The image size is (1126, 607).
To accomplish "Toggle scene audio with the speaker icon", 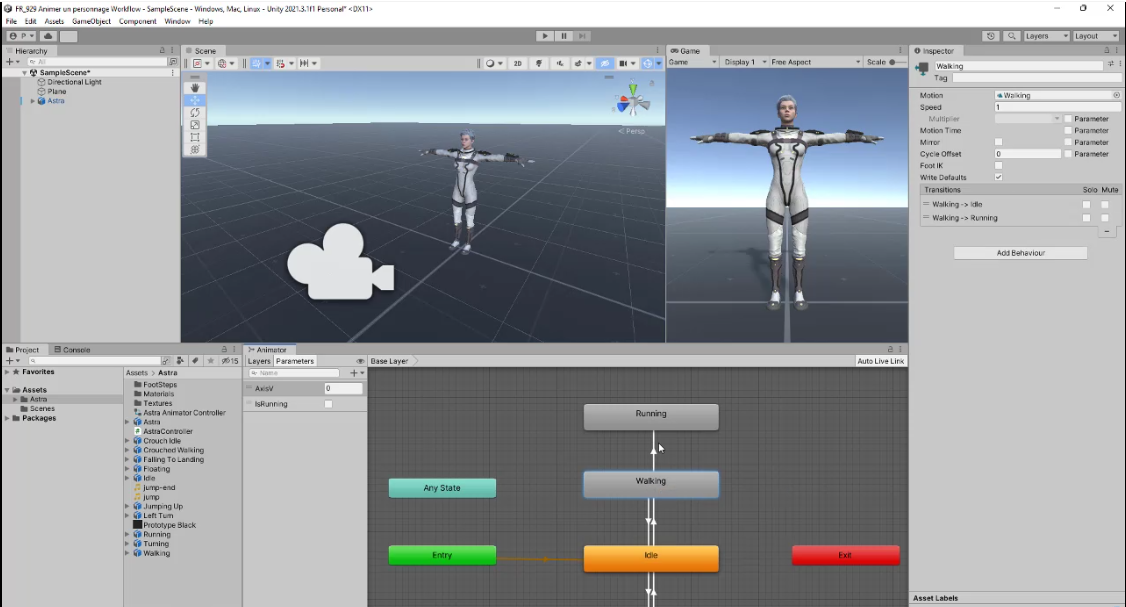I will (x=559, y=62).
